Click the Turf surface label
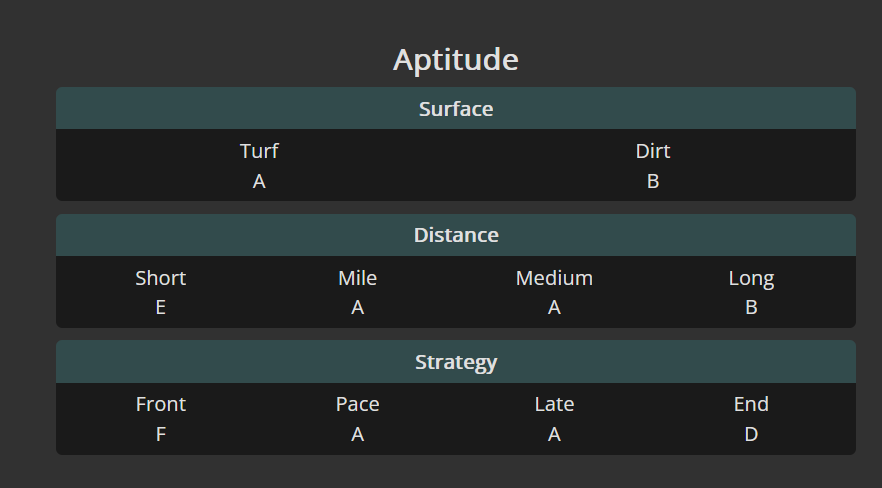This screenshot has height=488, width=882. pyautogui.click(x=259, y=151)
